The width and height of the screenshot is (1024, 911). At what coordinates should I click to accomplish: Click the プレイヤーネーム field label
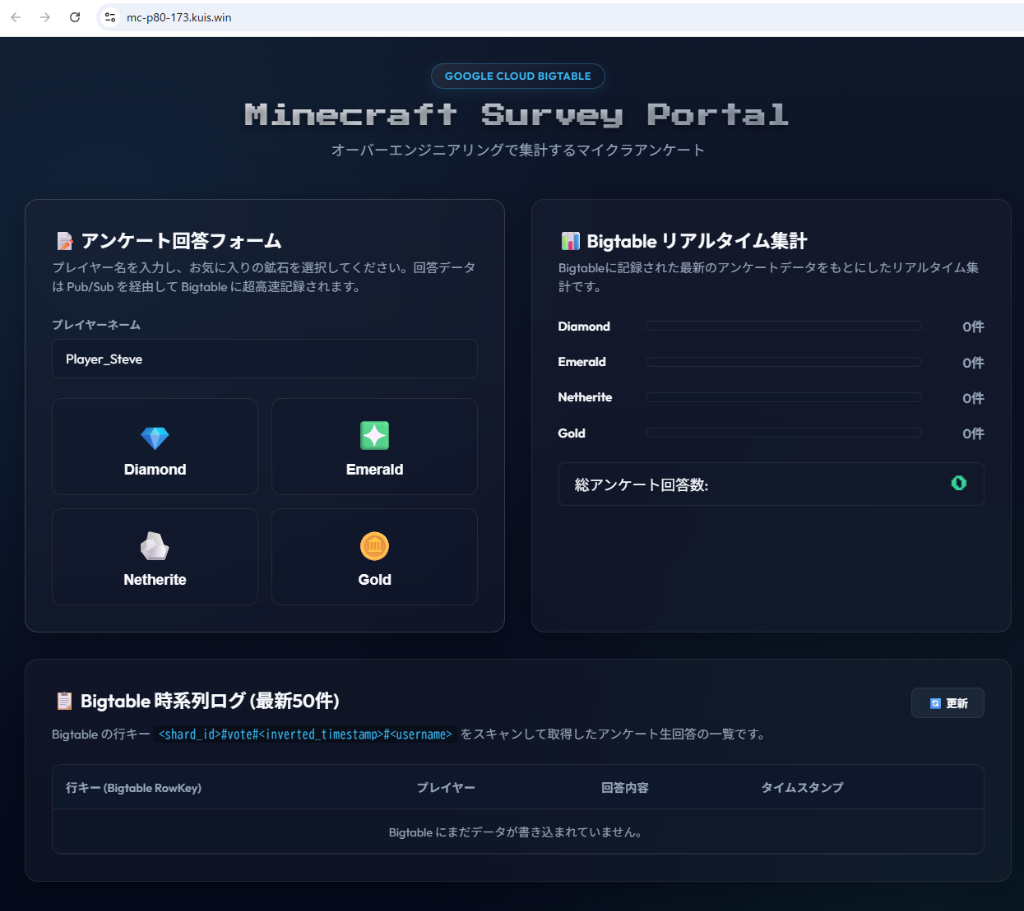96,325
